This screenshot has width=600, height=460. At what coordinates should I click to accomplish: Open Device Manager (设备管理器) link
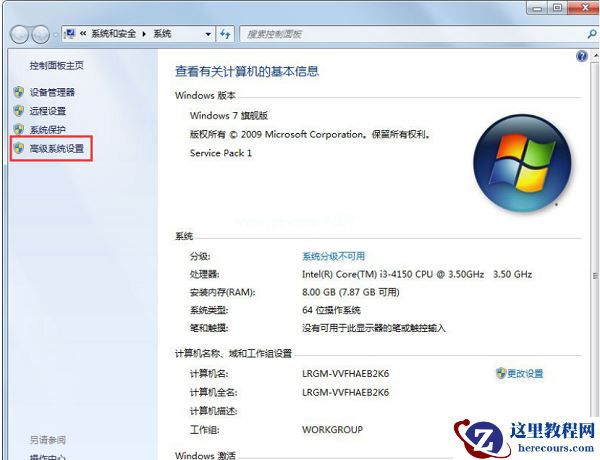click(52, 92)
